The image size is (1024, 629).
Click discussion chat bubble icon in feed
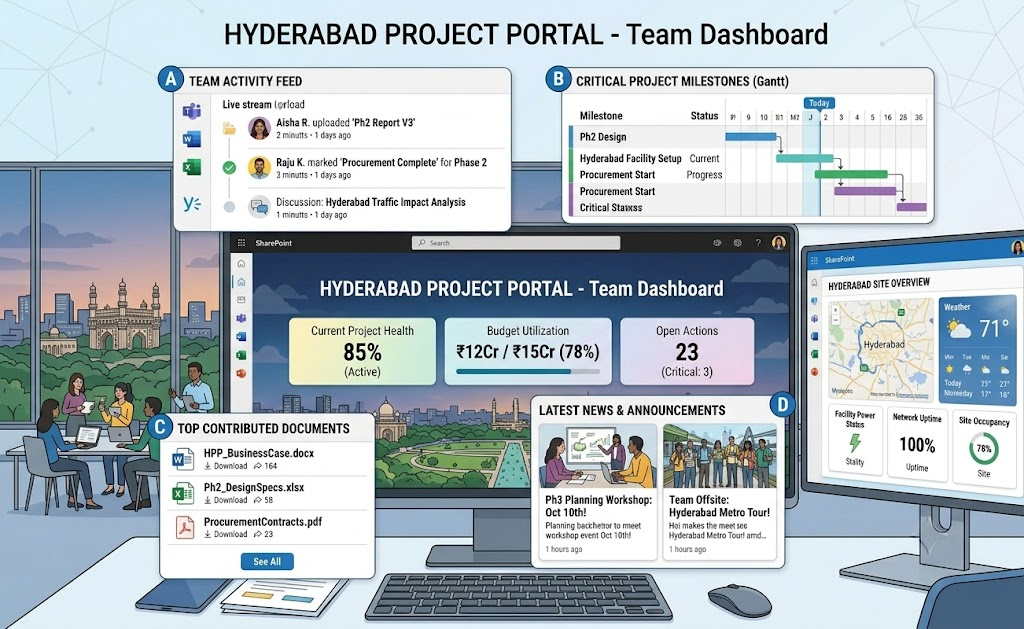[259, 208]
